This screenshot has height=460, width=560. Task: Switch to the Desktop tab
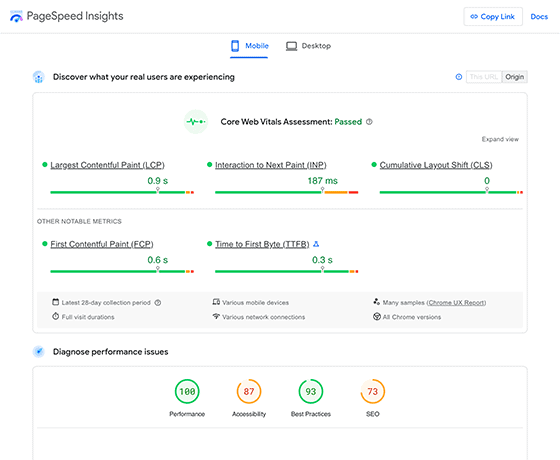click(308, 46)
